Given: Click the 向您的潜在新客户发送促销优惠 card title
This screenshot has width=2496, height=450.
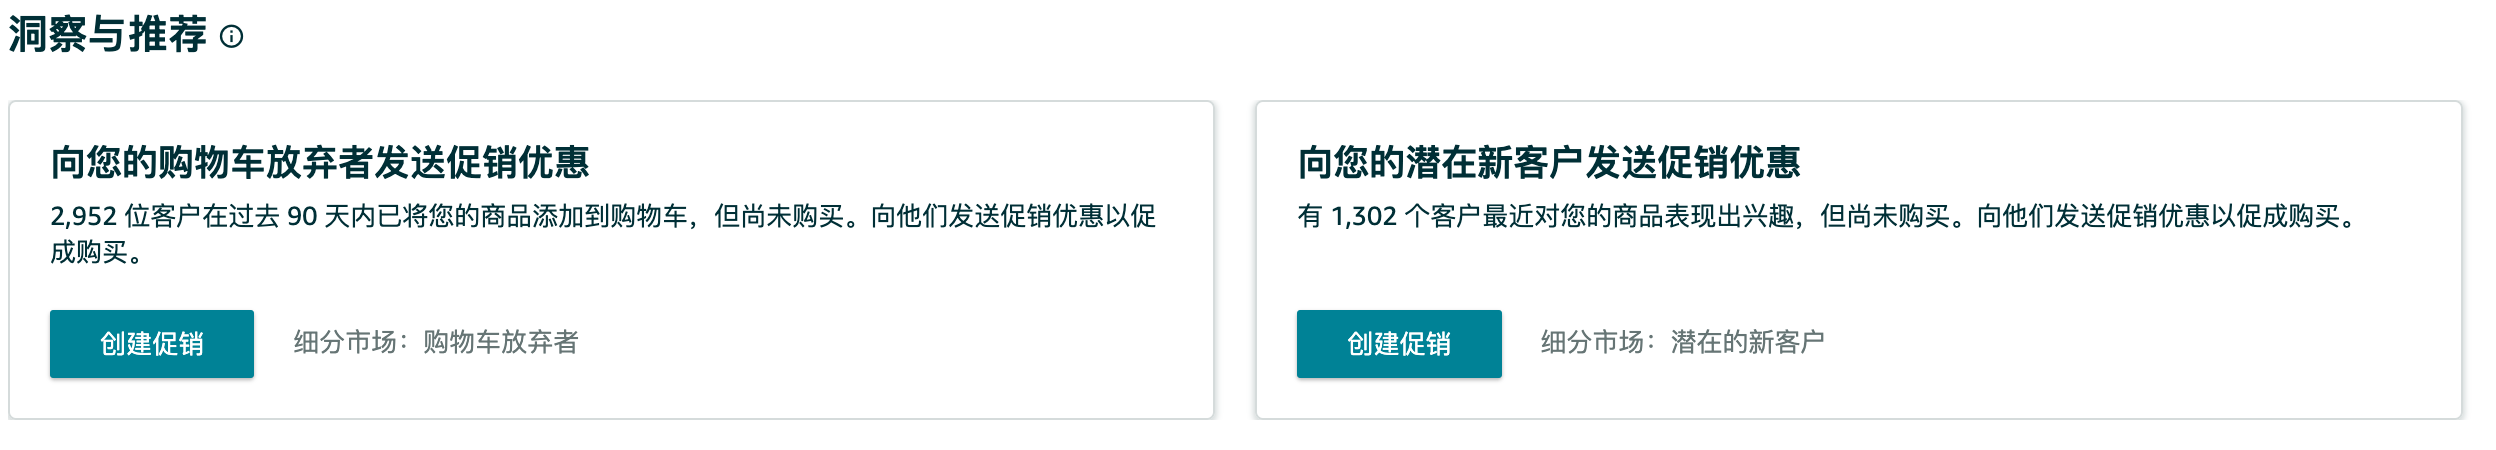Looking at the screenshot, I should (x=1549, y=162).
